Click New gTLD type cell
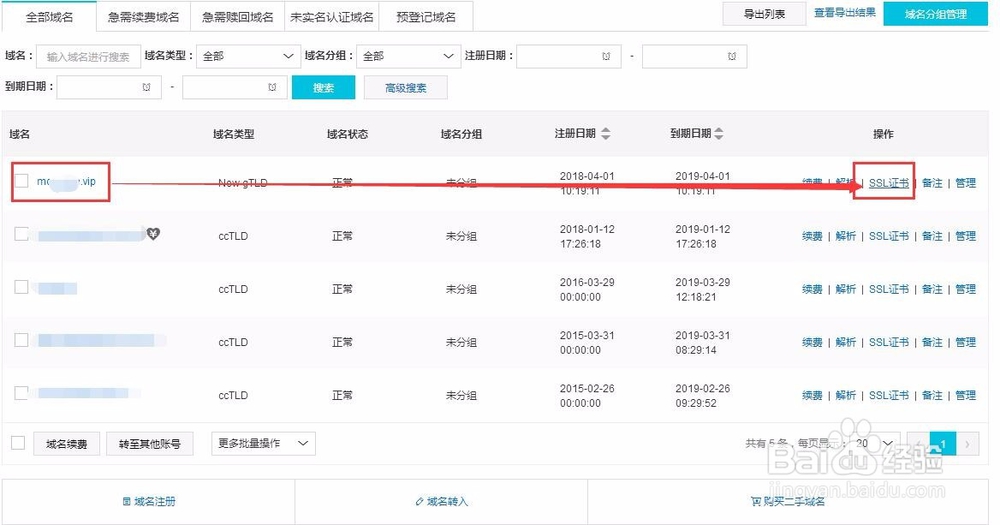1000x525 pixels. tap(242, 183)
